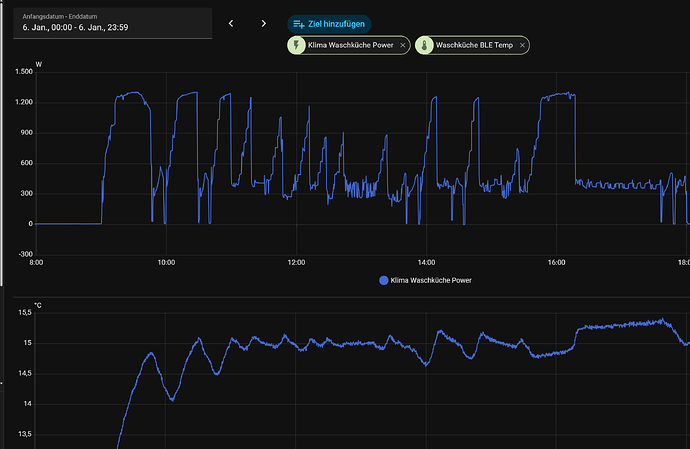This screenshot has width=690, height=449.
Task: Remove the Klima Waschküche Power chip
Action: click(403, 45)
